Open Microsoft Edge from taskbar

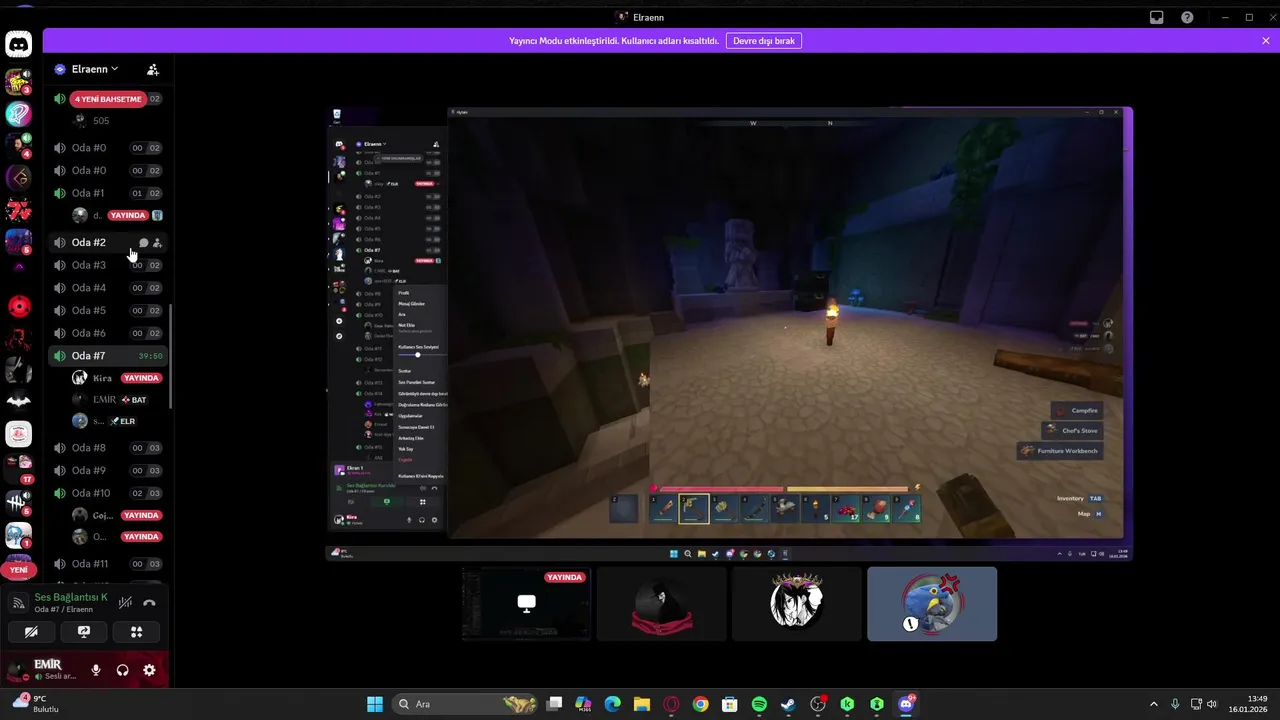click(613, 704)
